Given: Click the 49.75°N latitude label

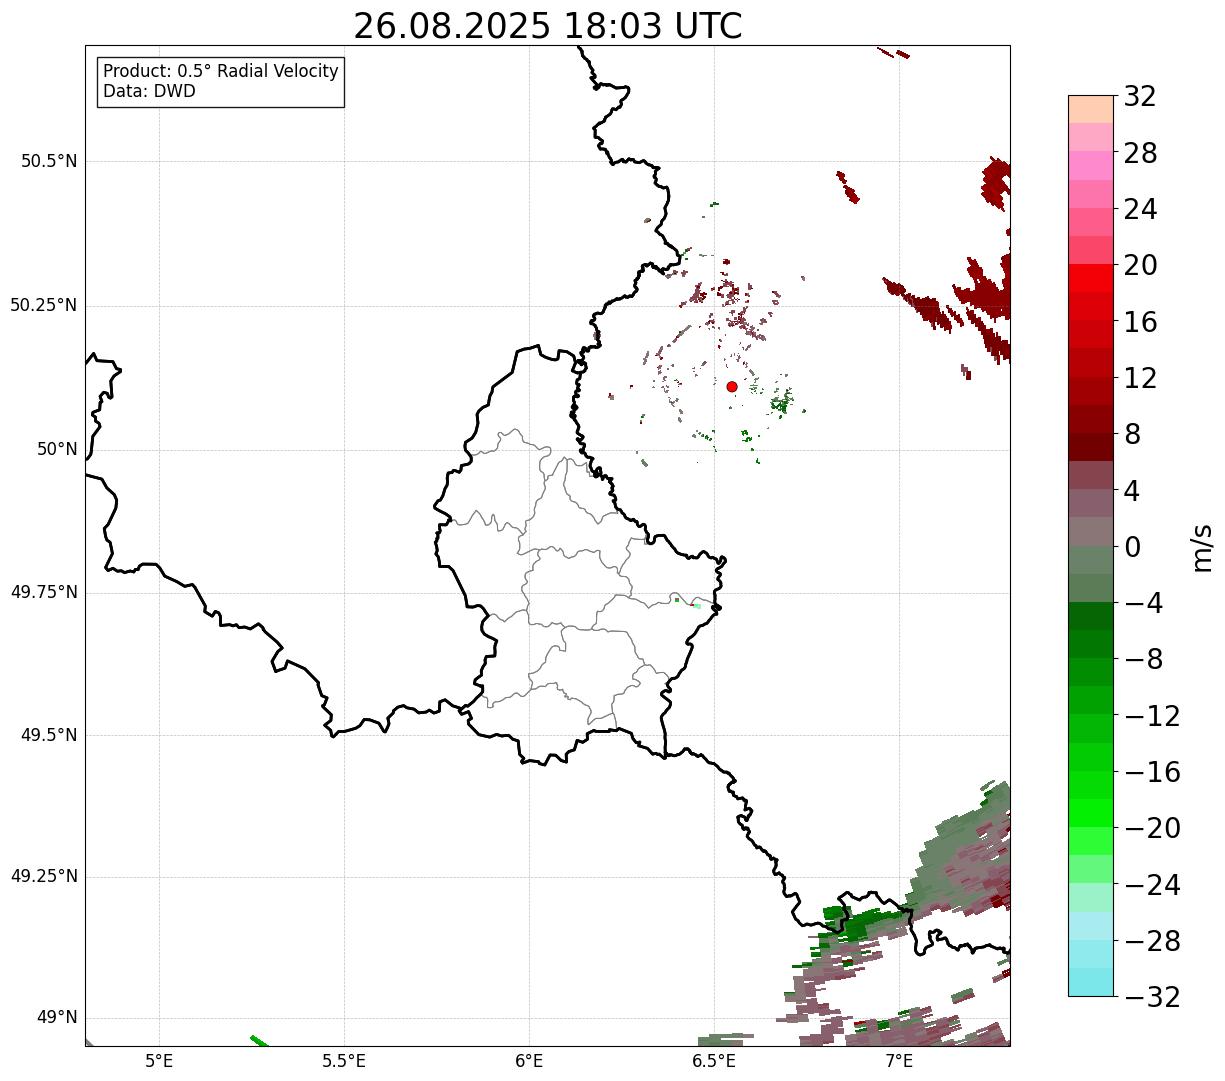Looking at the screenshot, I should pyautogui.click(x=44, y=592).
